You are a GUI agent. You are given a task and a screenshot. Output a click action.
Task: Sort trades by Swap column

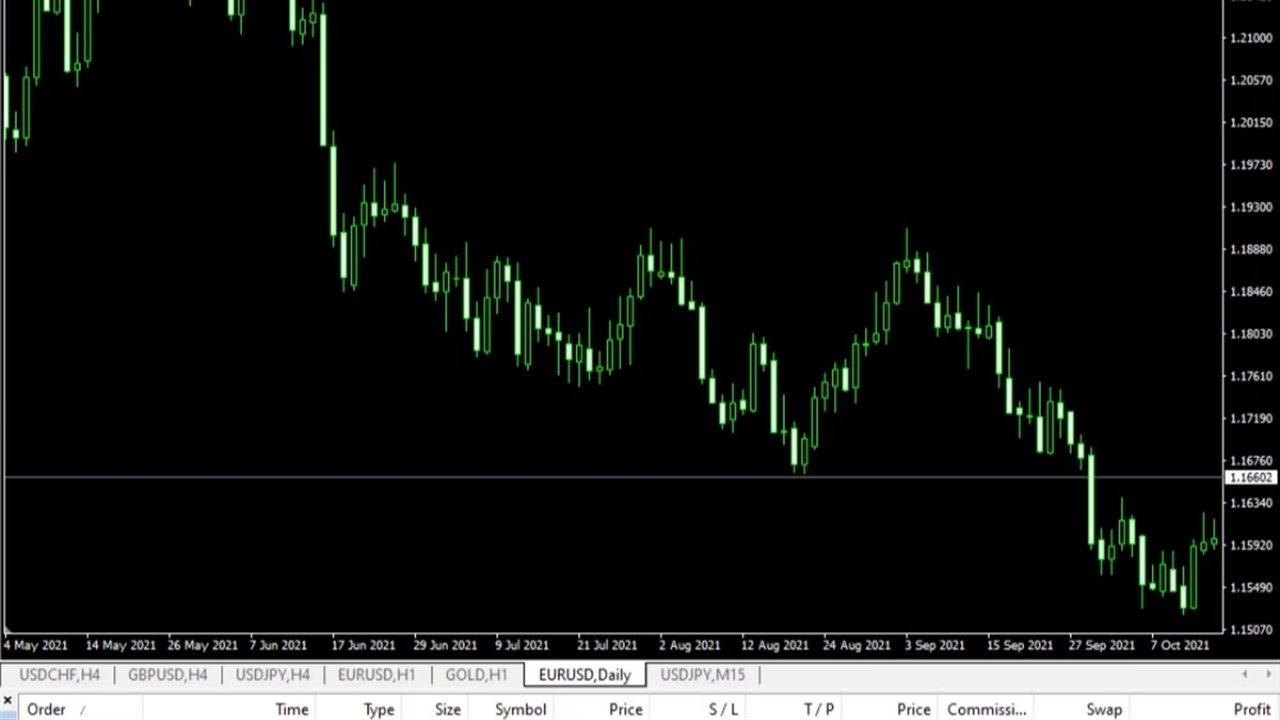point(1104,709)
